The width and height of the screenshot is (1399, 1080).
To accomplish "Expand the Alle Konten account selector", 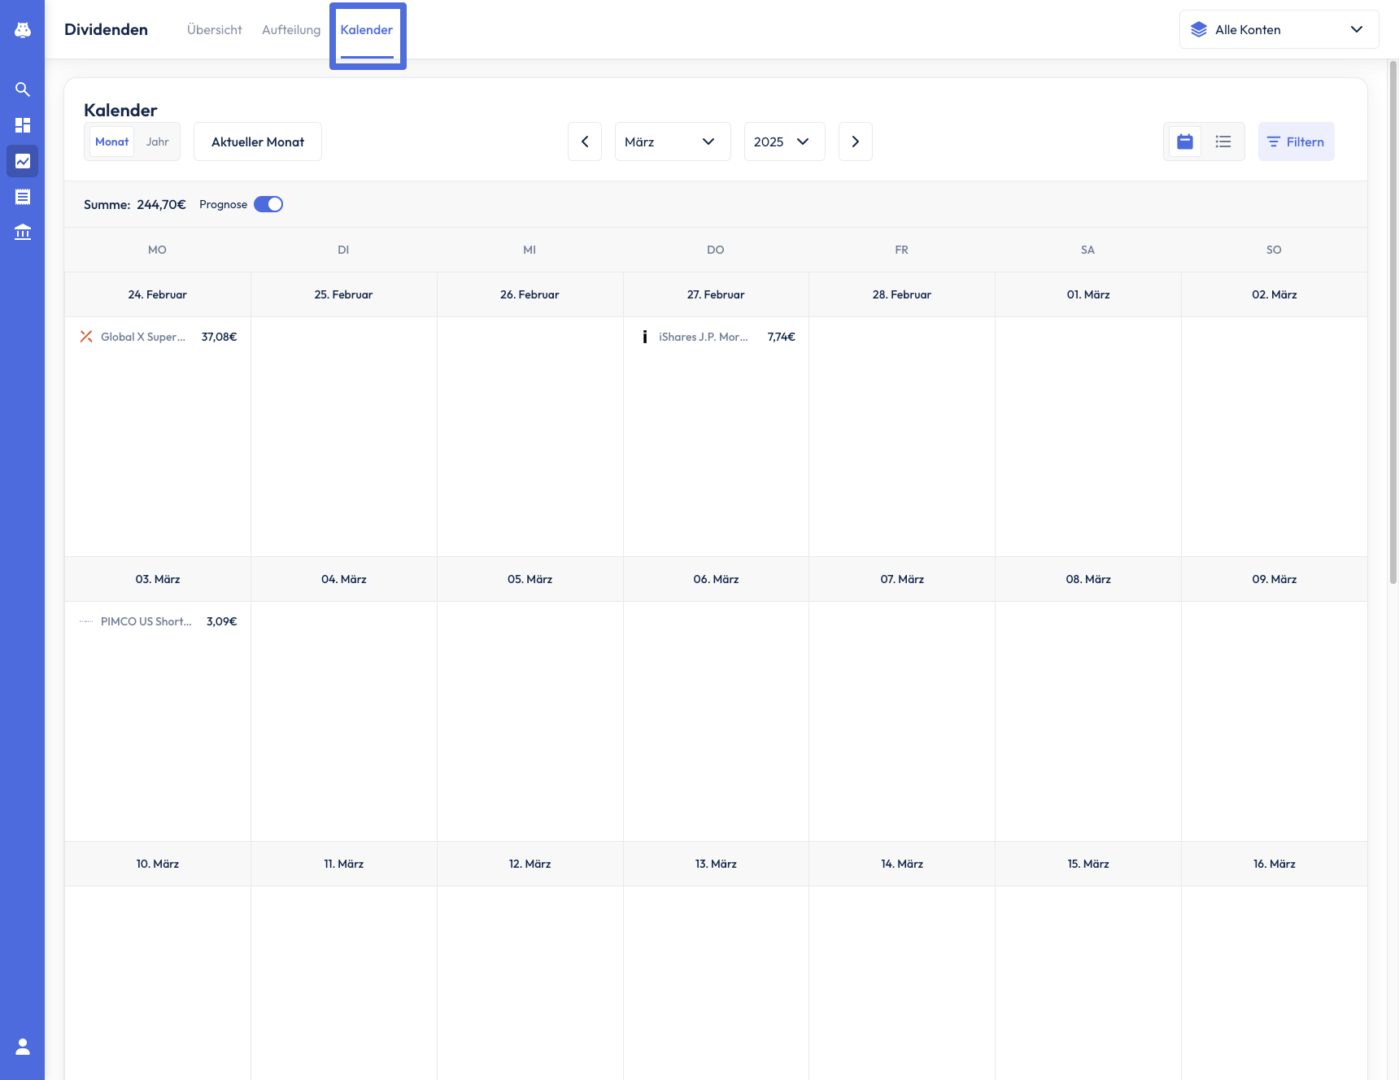I will tap(1279, 30).
